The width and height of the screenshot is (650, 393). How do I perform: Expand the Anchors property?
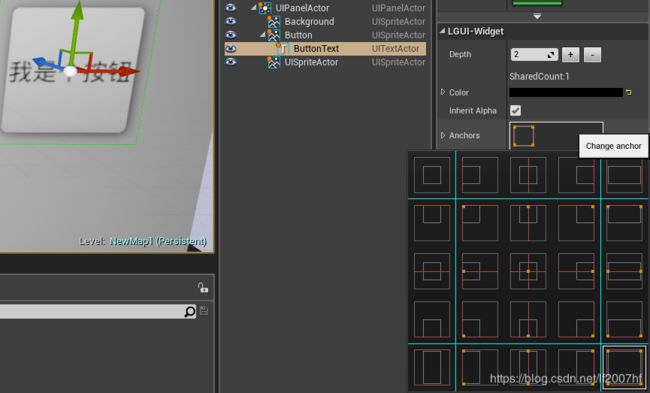443,135
